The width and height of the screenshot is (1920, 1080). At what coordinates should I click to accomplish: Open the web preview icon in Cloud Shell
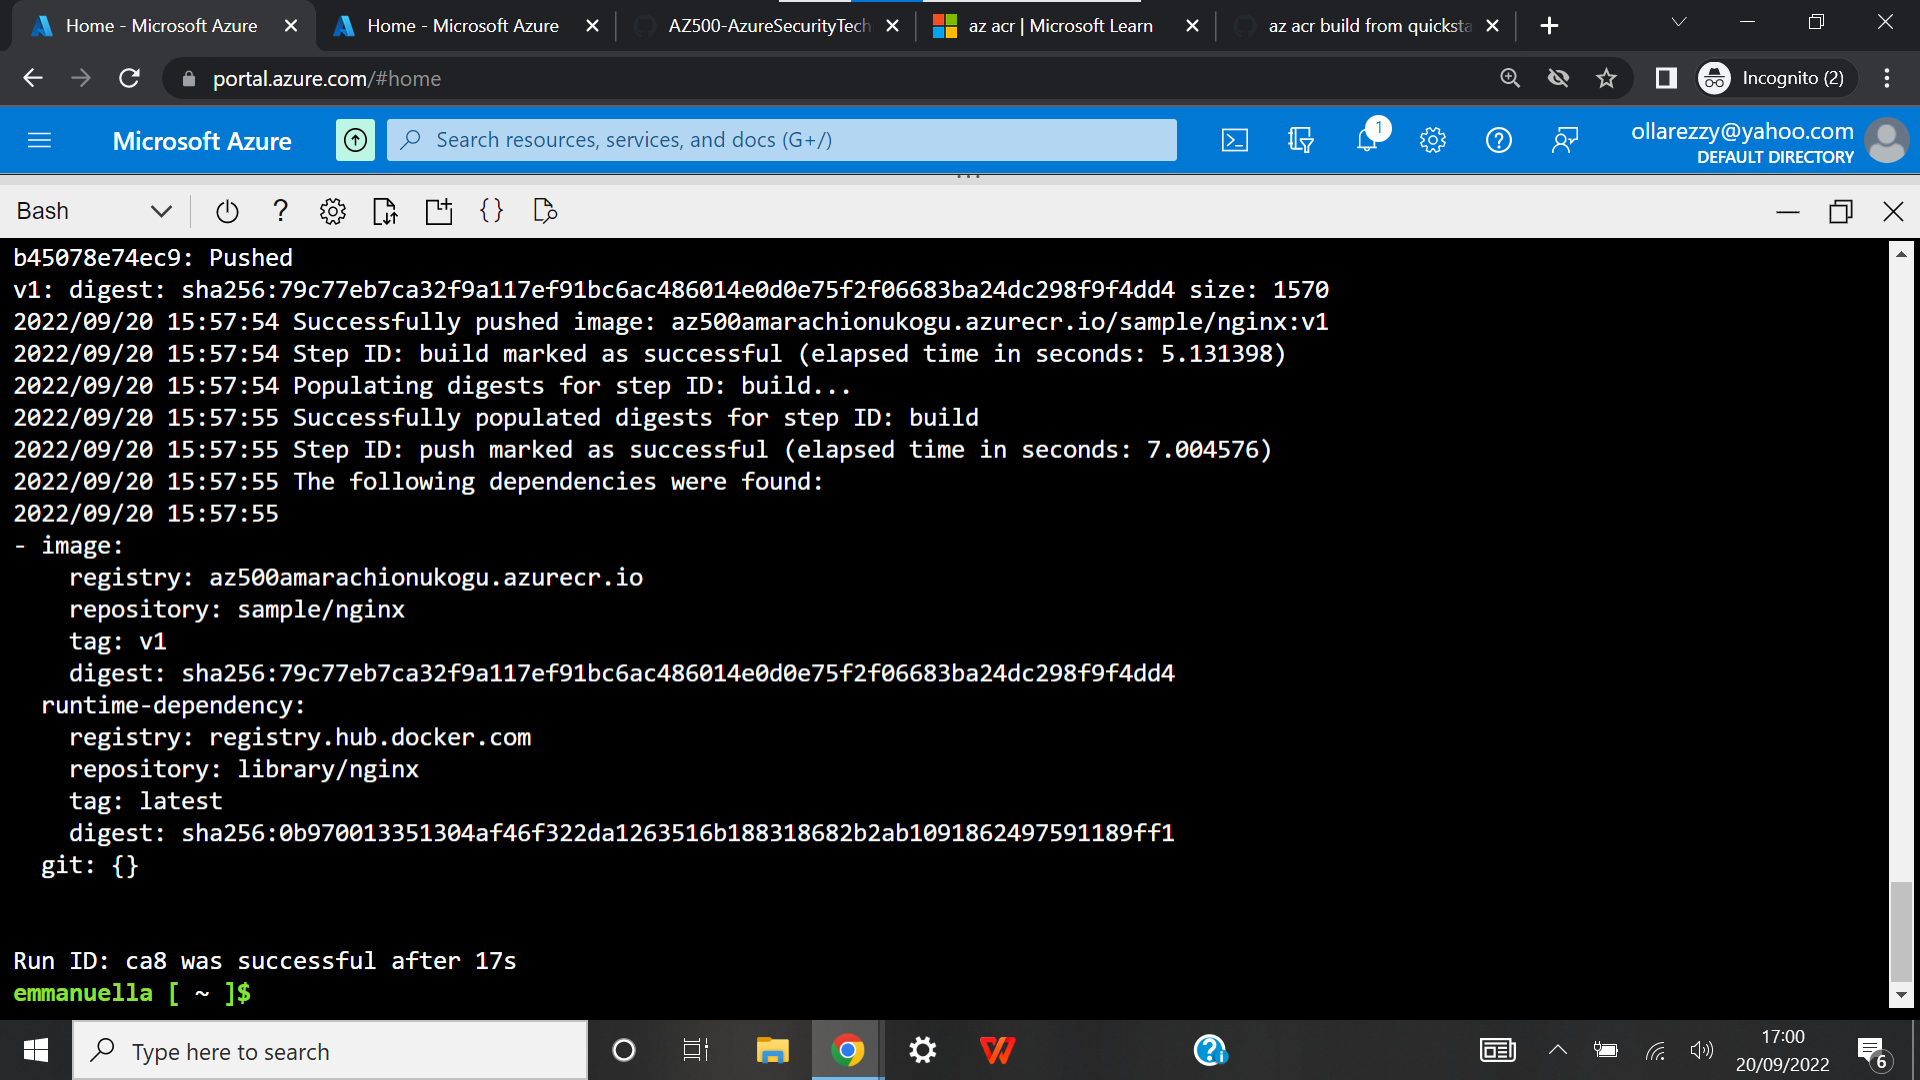click(x=545, y=211)
